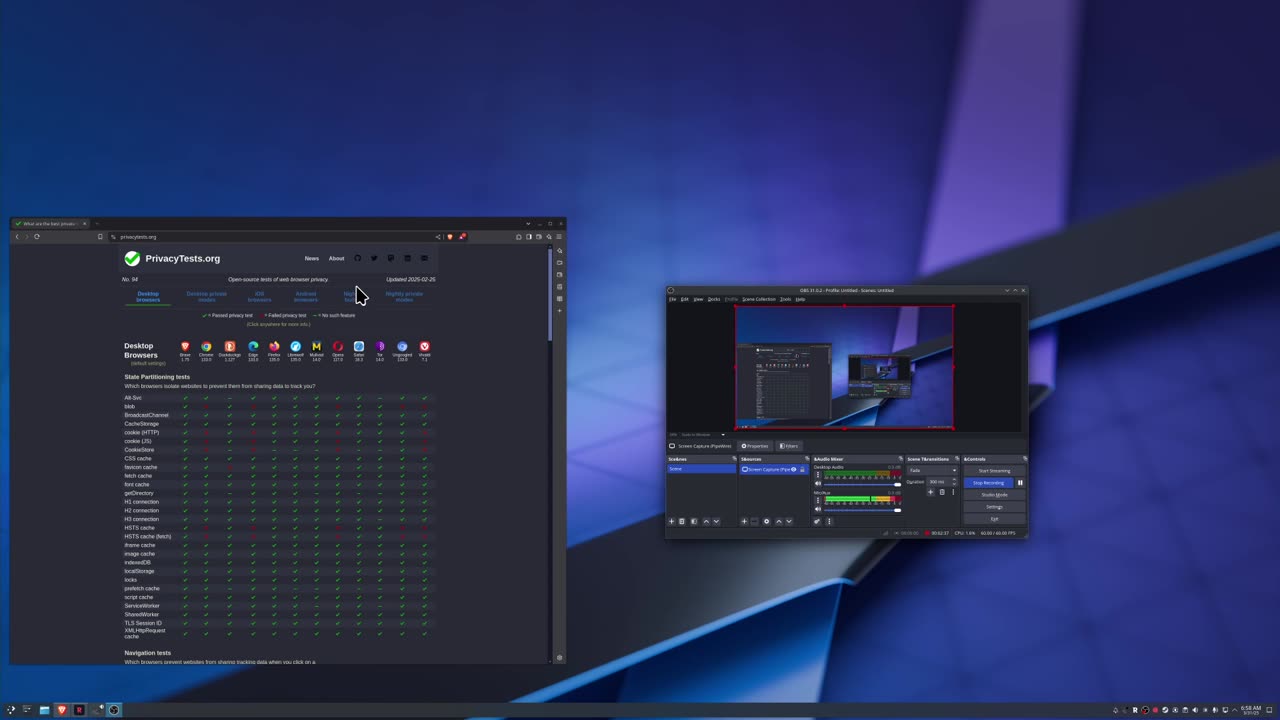Click the Brave browser icon in the table header

tap(185, 346)
